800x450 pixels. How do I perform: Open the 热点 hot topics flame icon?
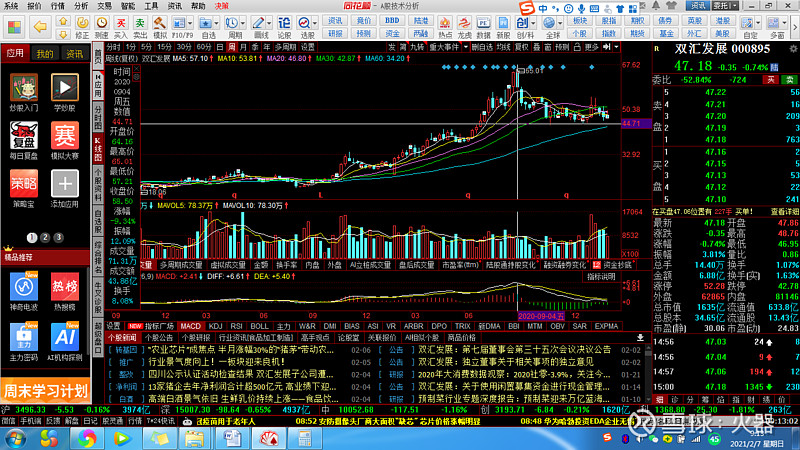pos(445,27)
